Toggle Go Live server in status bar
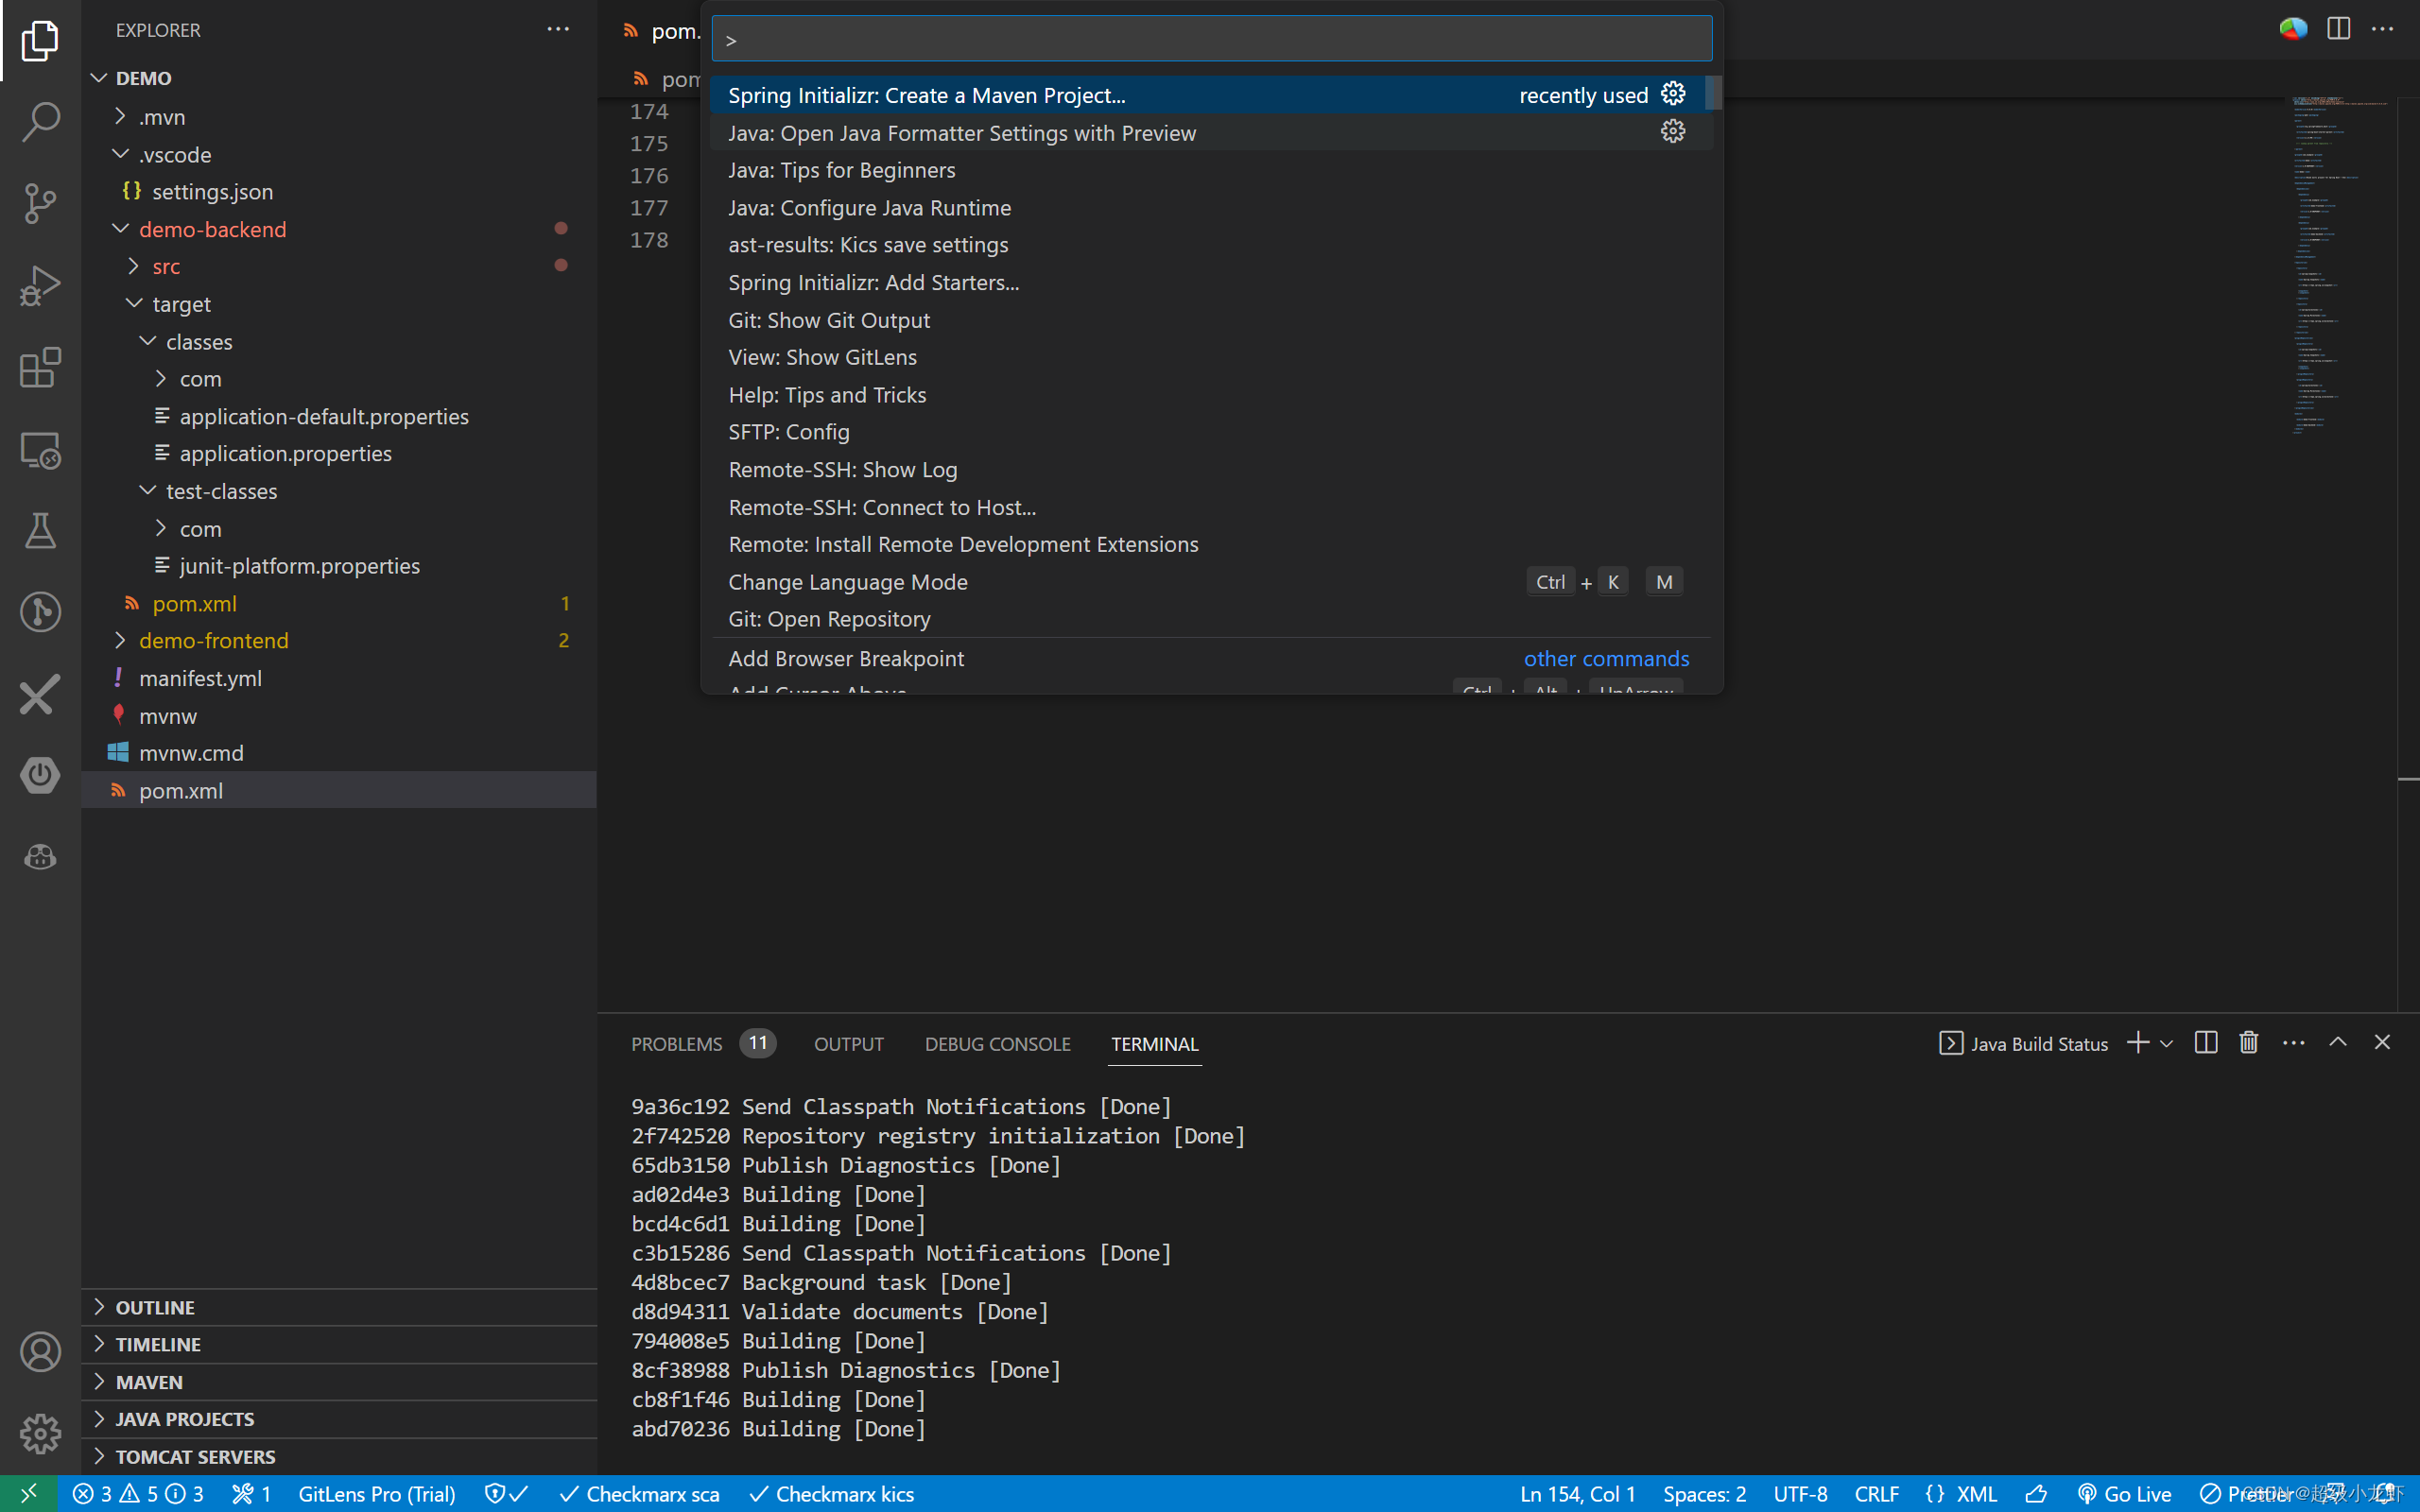This screenshot has height=1512, width=2420. click(2124, 1494)
